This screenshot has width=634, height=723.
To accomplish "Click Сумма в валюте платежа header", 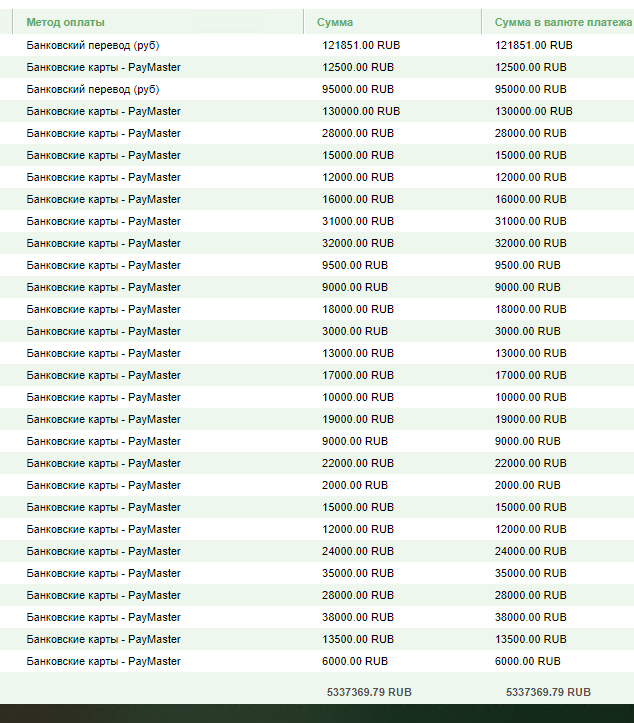I will (x=563, y=22).
